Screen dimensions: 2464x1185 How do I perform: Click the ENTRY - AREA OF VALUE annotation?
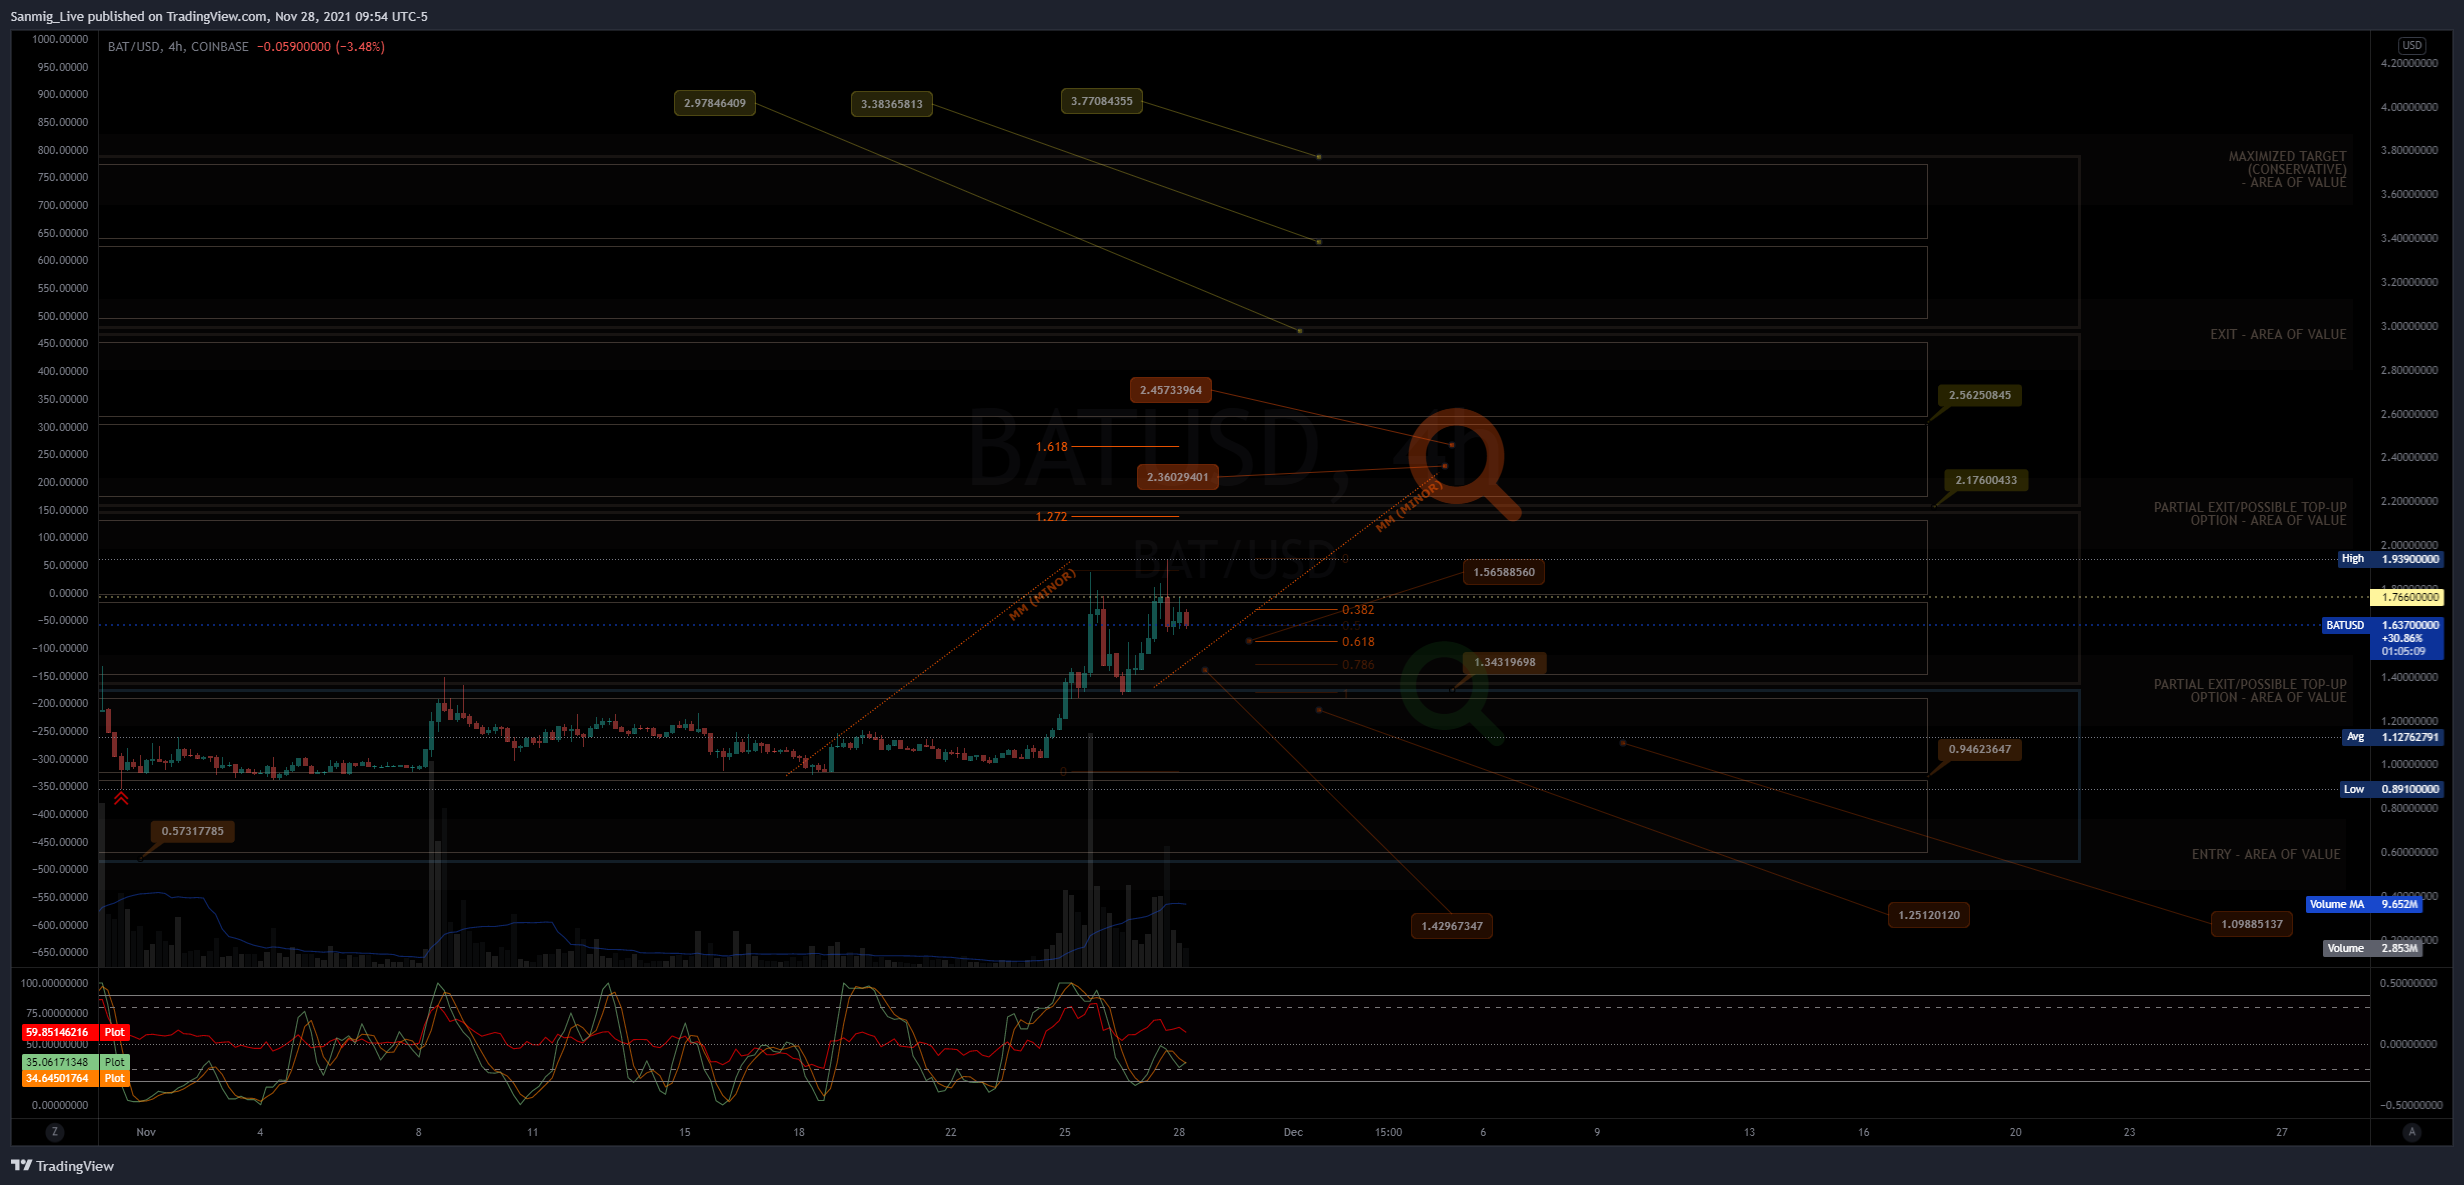tap(2266, 855)
